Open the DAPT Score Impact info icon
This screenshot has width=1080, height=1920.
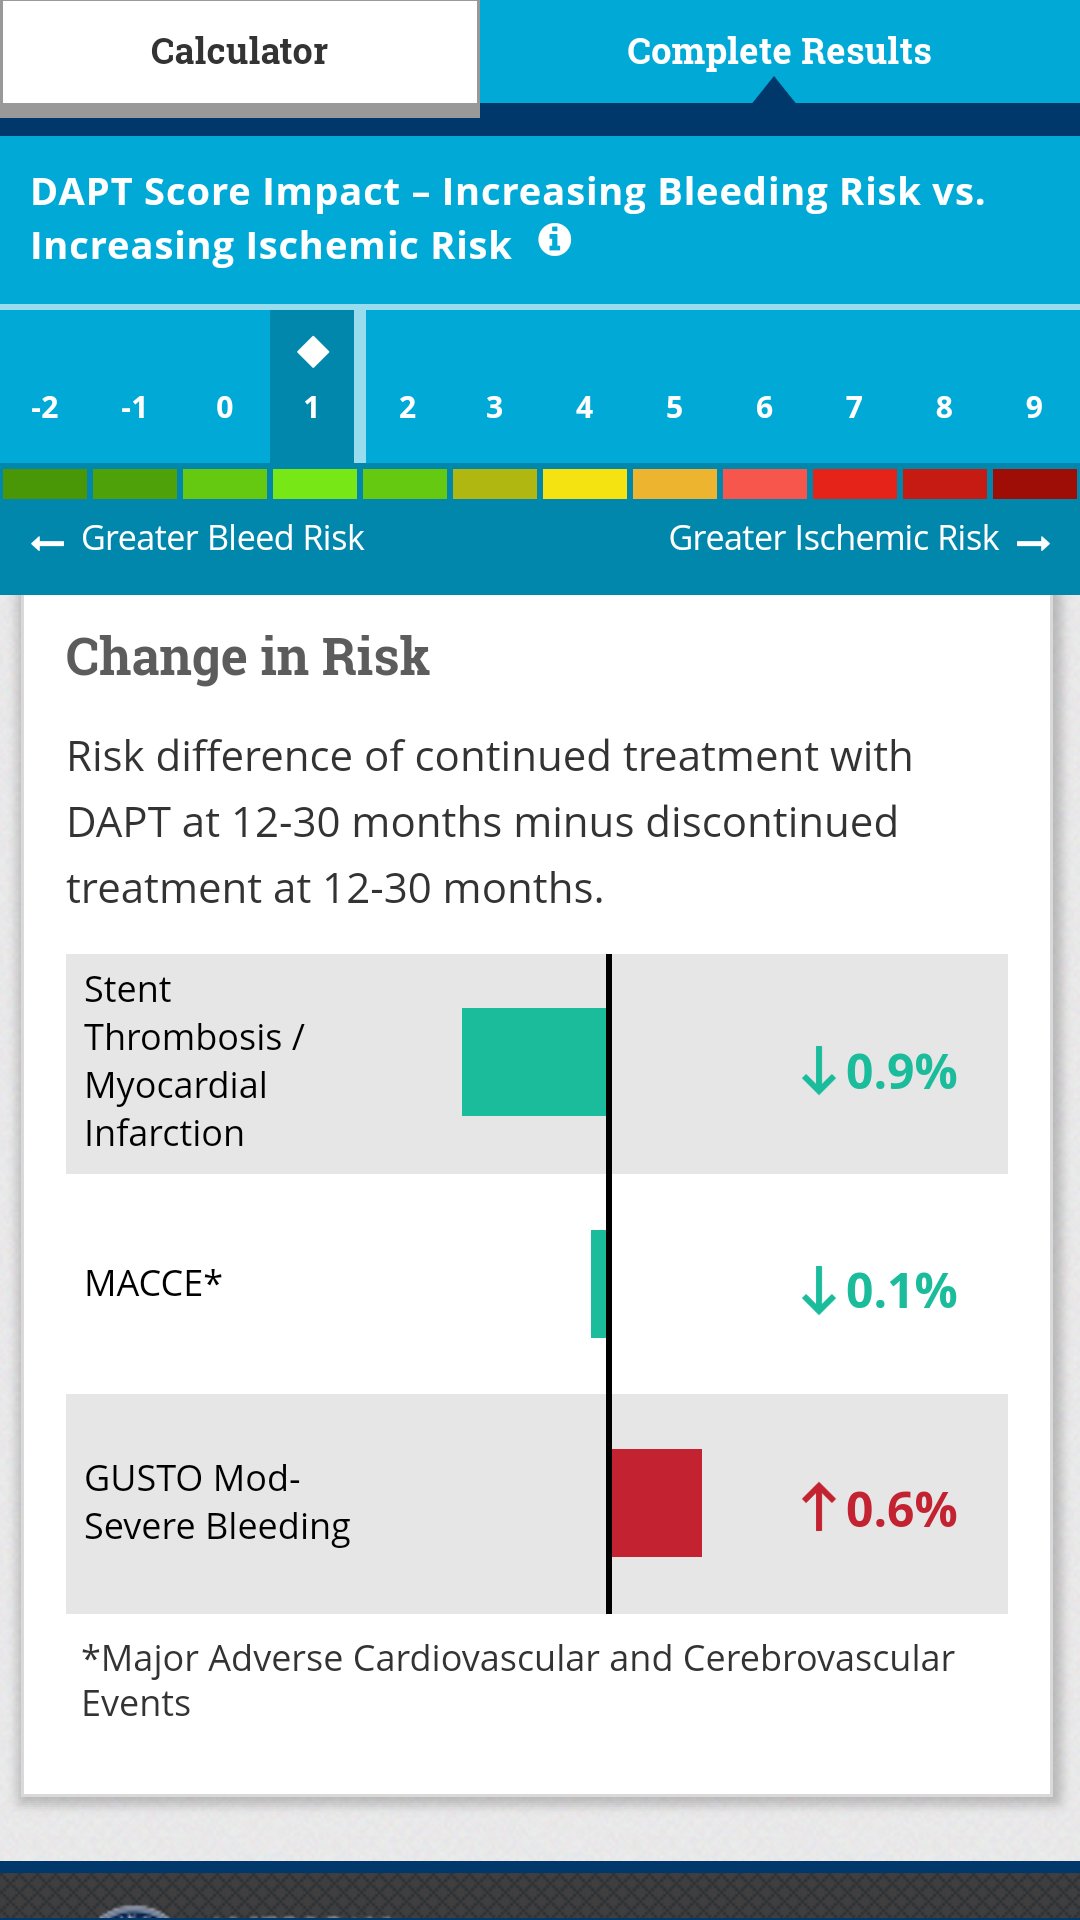pyautogui.click(x=555, y=241)
